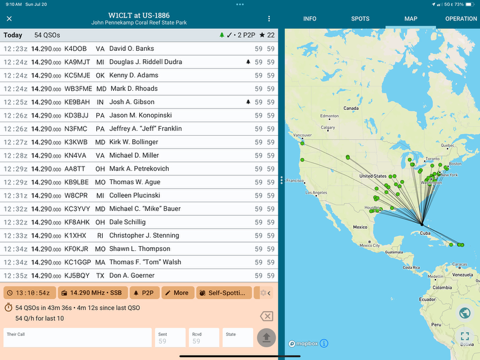
Task: Open the Mapbox info icon
Action: [x=324, y=343]
